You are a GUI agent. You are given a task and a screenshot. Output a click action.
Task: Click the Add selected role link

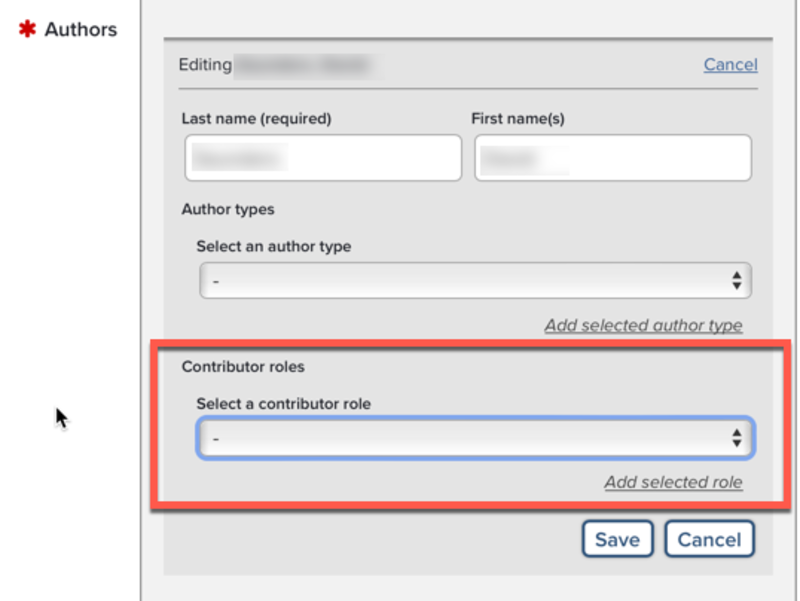673,482
